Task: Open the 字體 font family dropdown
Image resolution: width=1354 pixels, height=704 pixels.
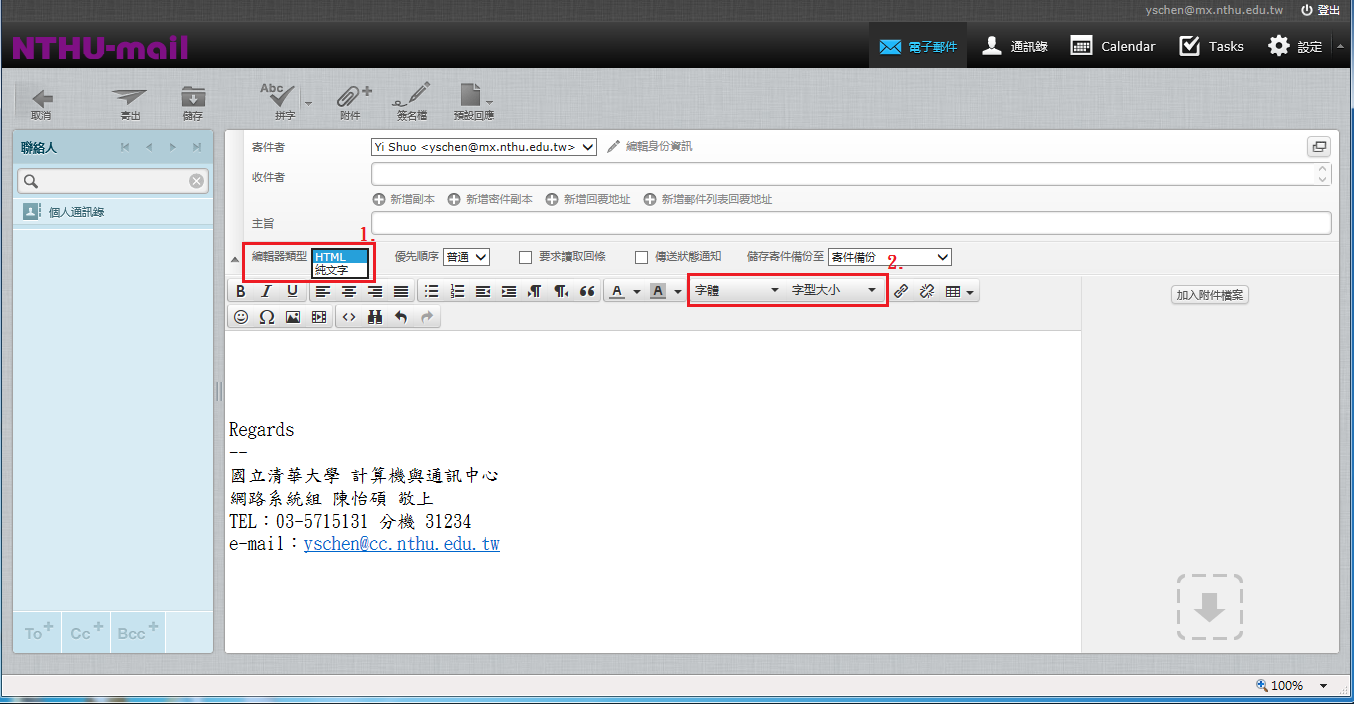Action: [736, 290]
